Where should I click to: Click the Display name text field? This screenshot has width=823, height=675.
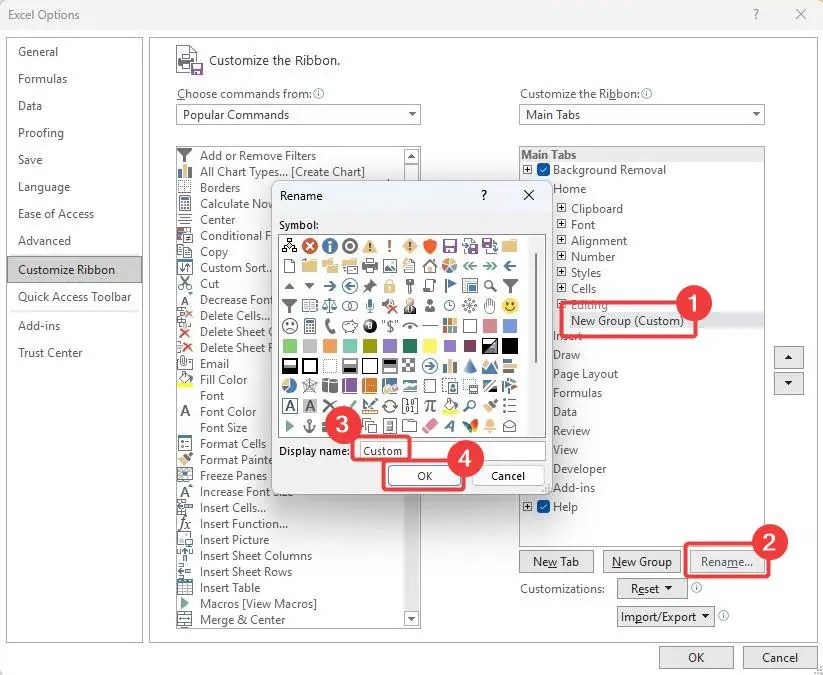coord(453,451)
